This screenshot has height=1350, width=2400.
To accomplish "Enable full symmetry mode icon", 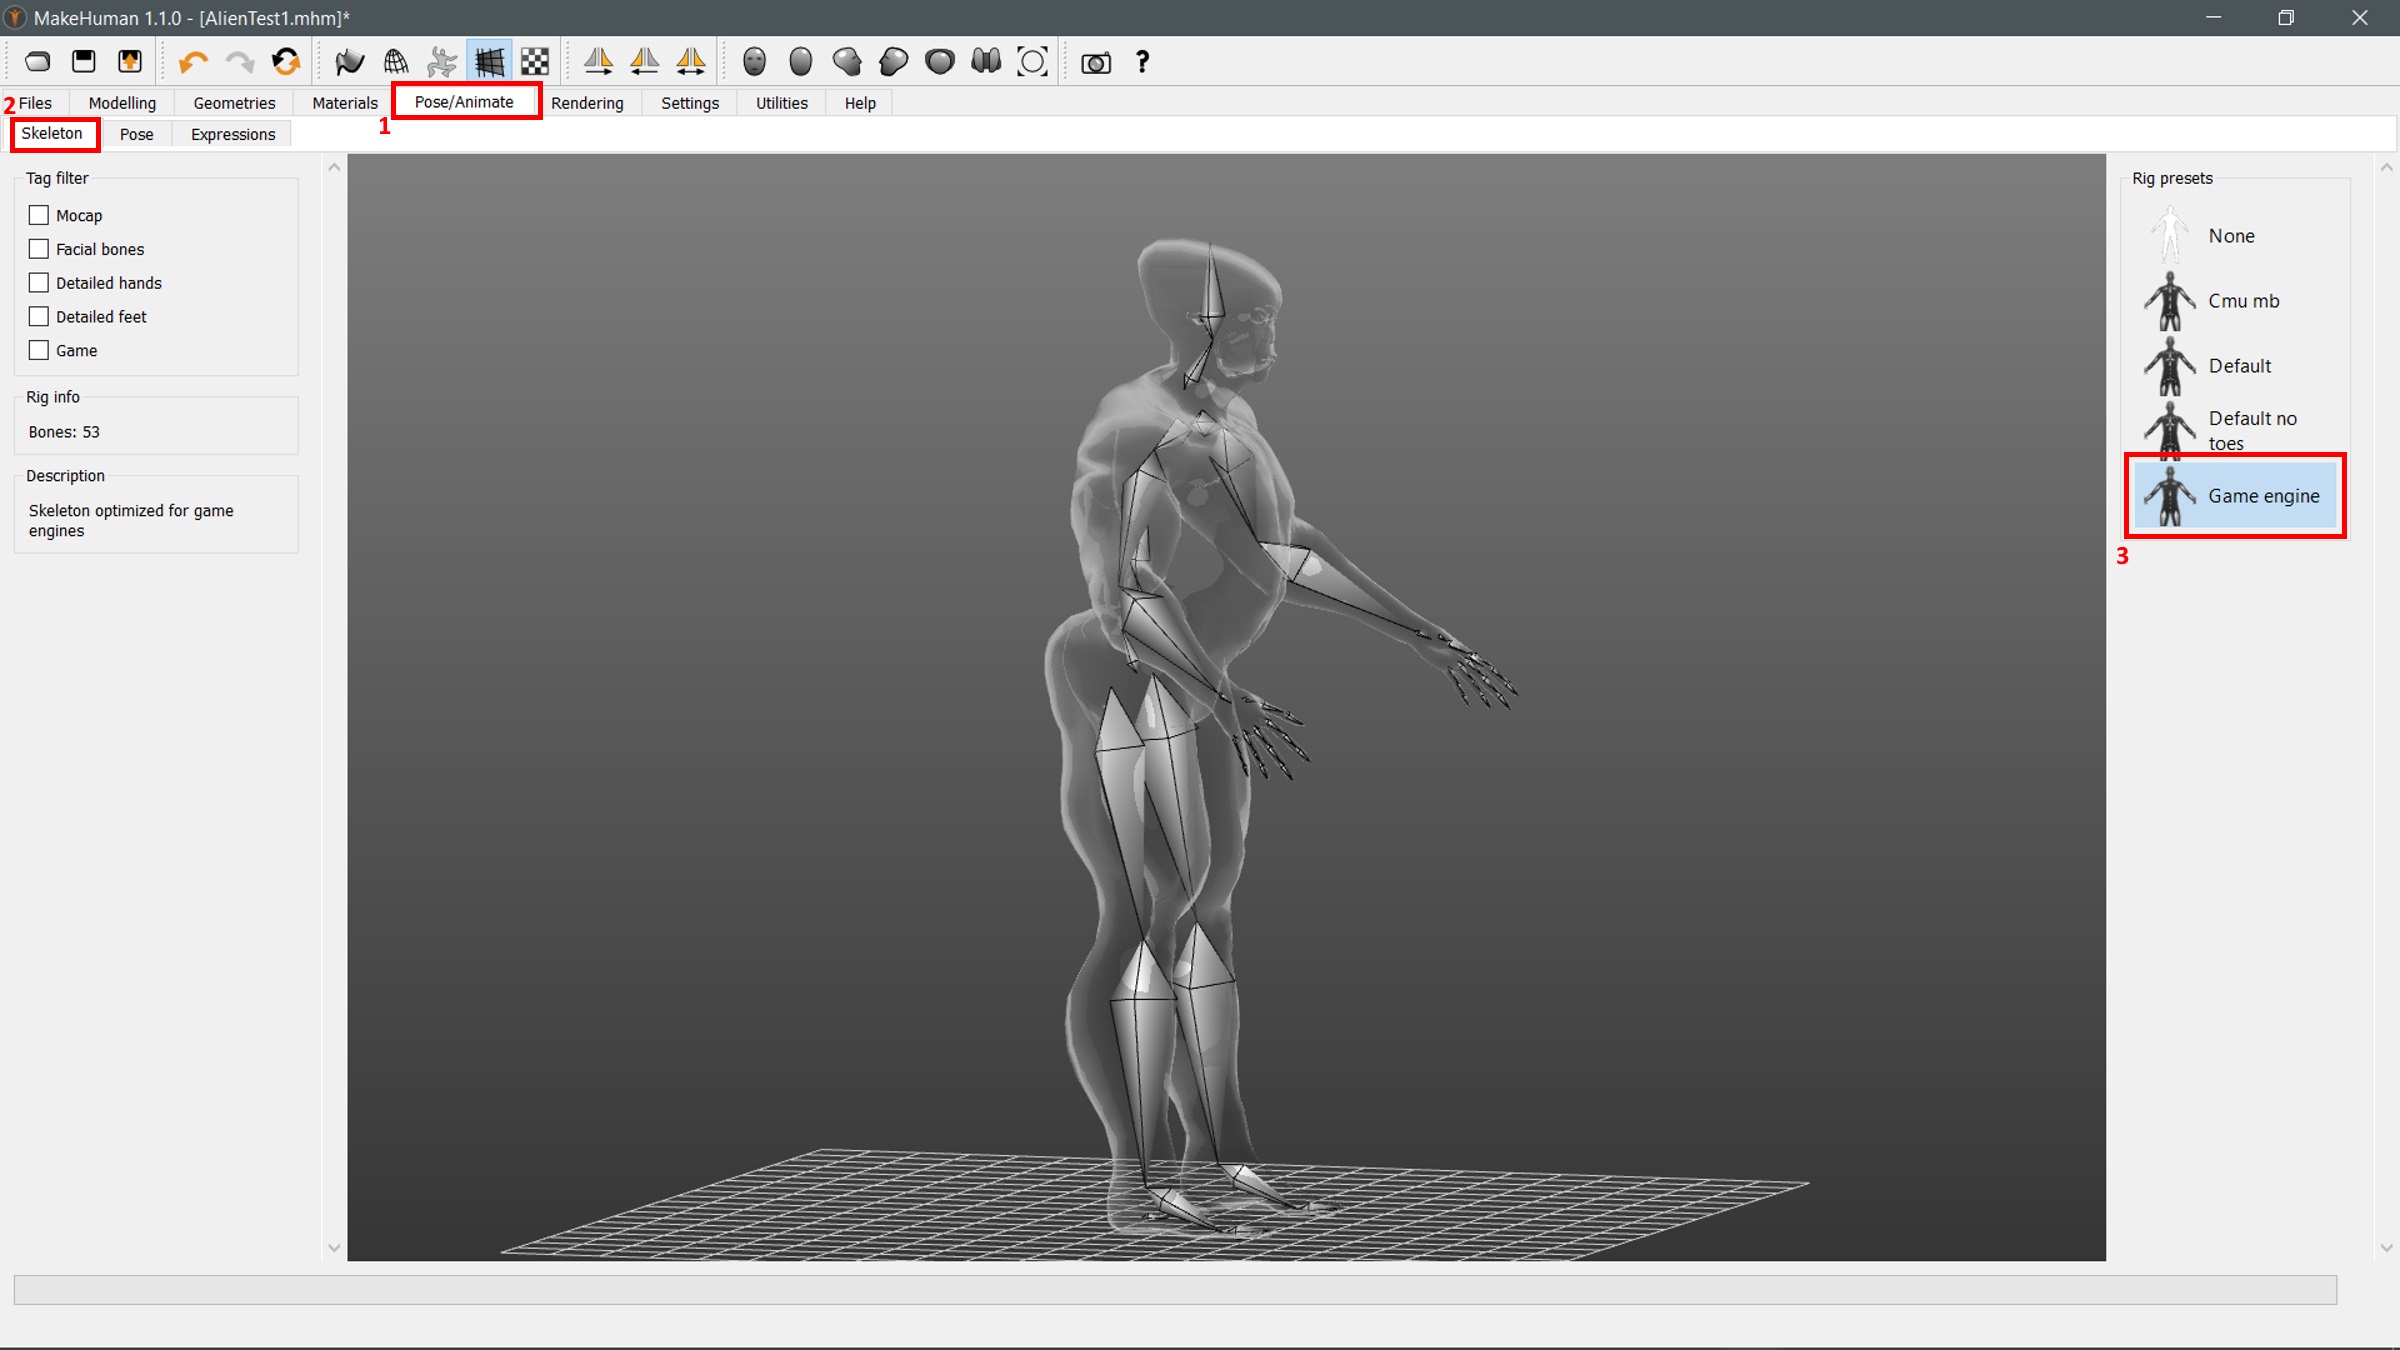I will 691,62.
